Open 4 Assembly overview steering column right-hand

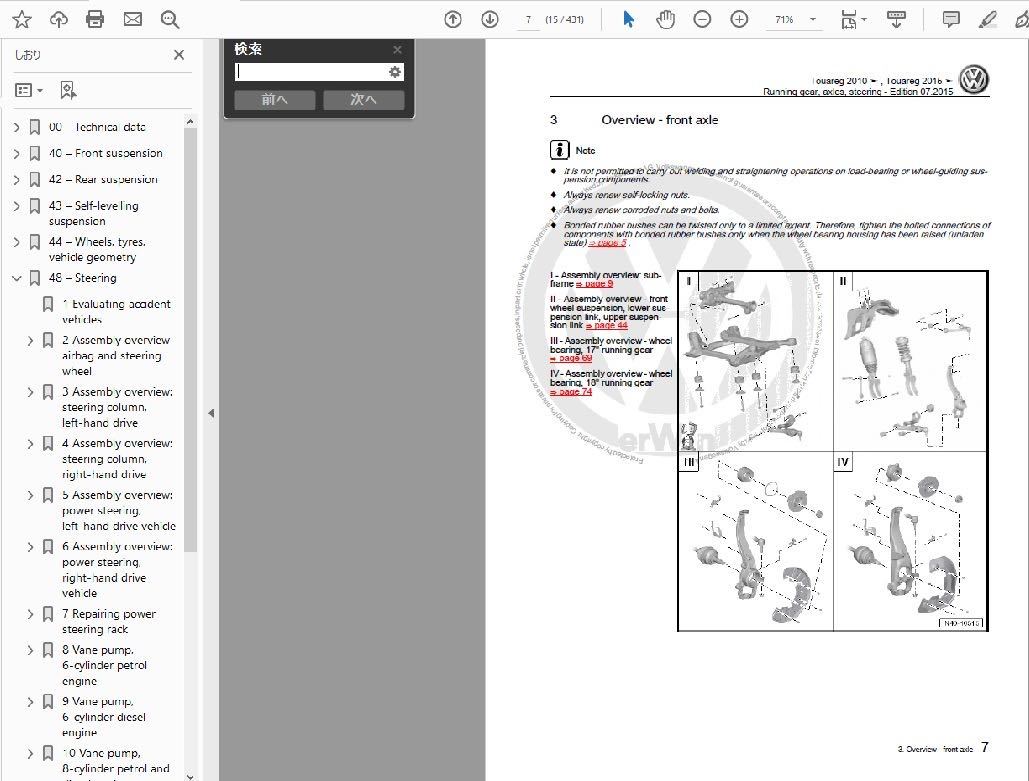click(x=117, y=459)
